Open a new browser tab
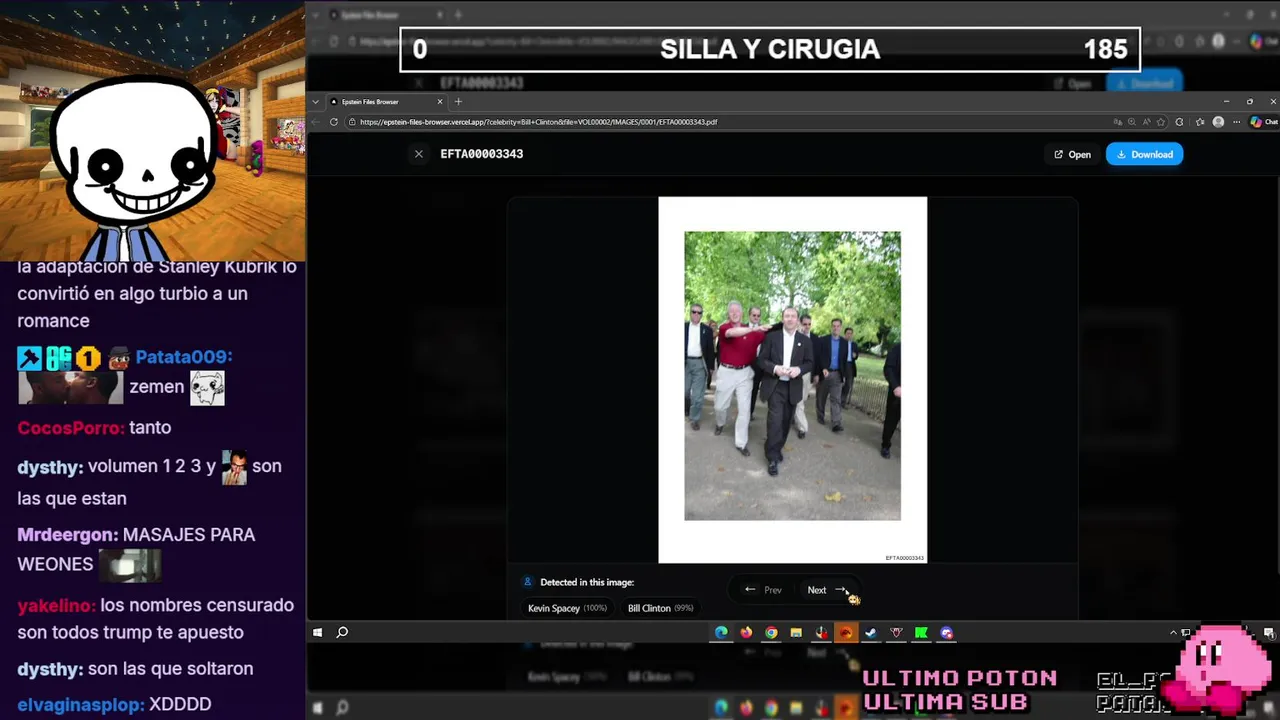This screenshot has width=1280, height=720. (x=458, y=101)
